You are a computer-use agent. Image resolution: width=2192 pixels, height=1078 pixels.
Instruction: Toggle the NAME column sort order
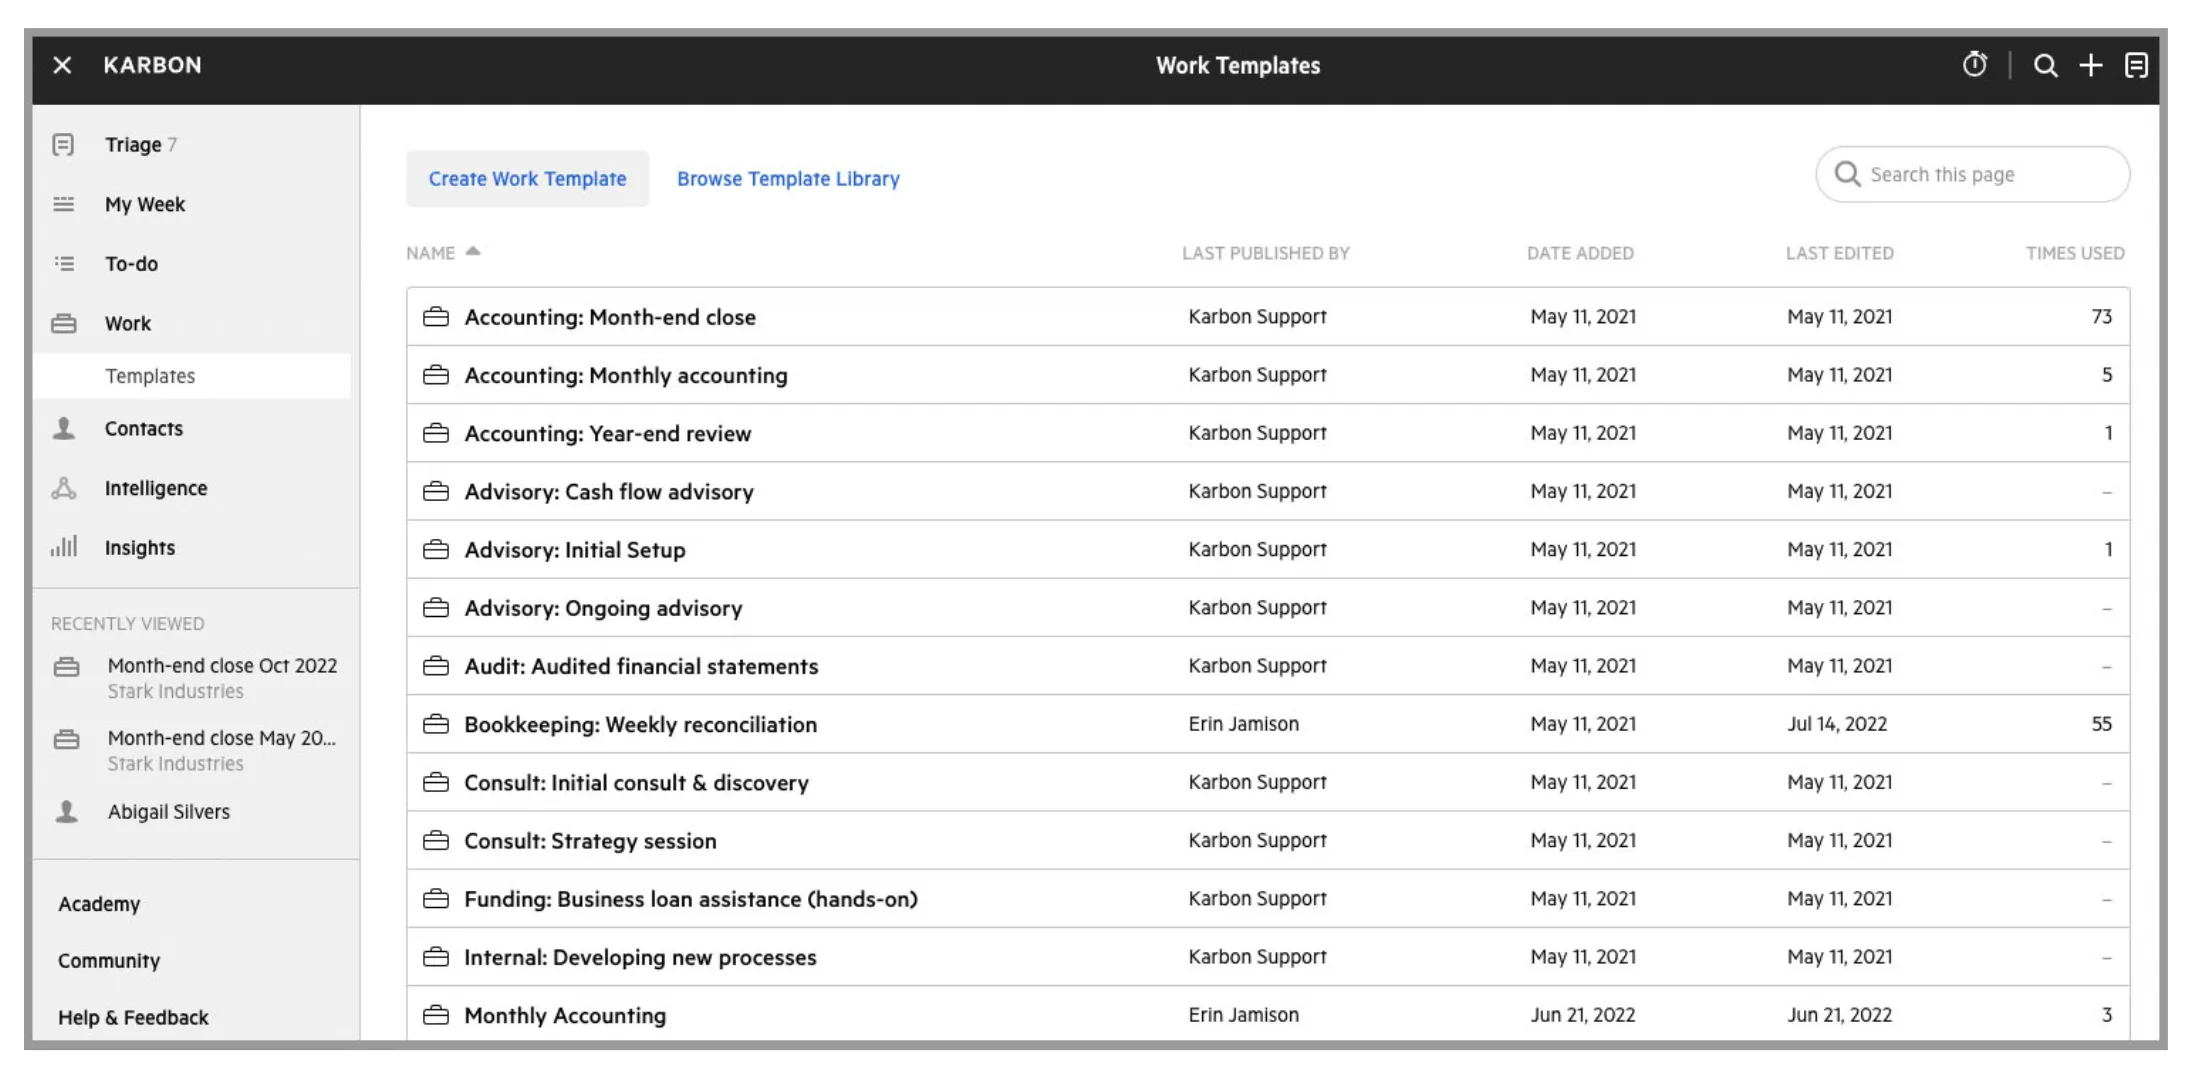[443, 252]
